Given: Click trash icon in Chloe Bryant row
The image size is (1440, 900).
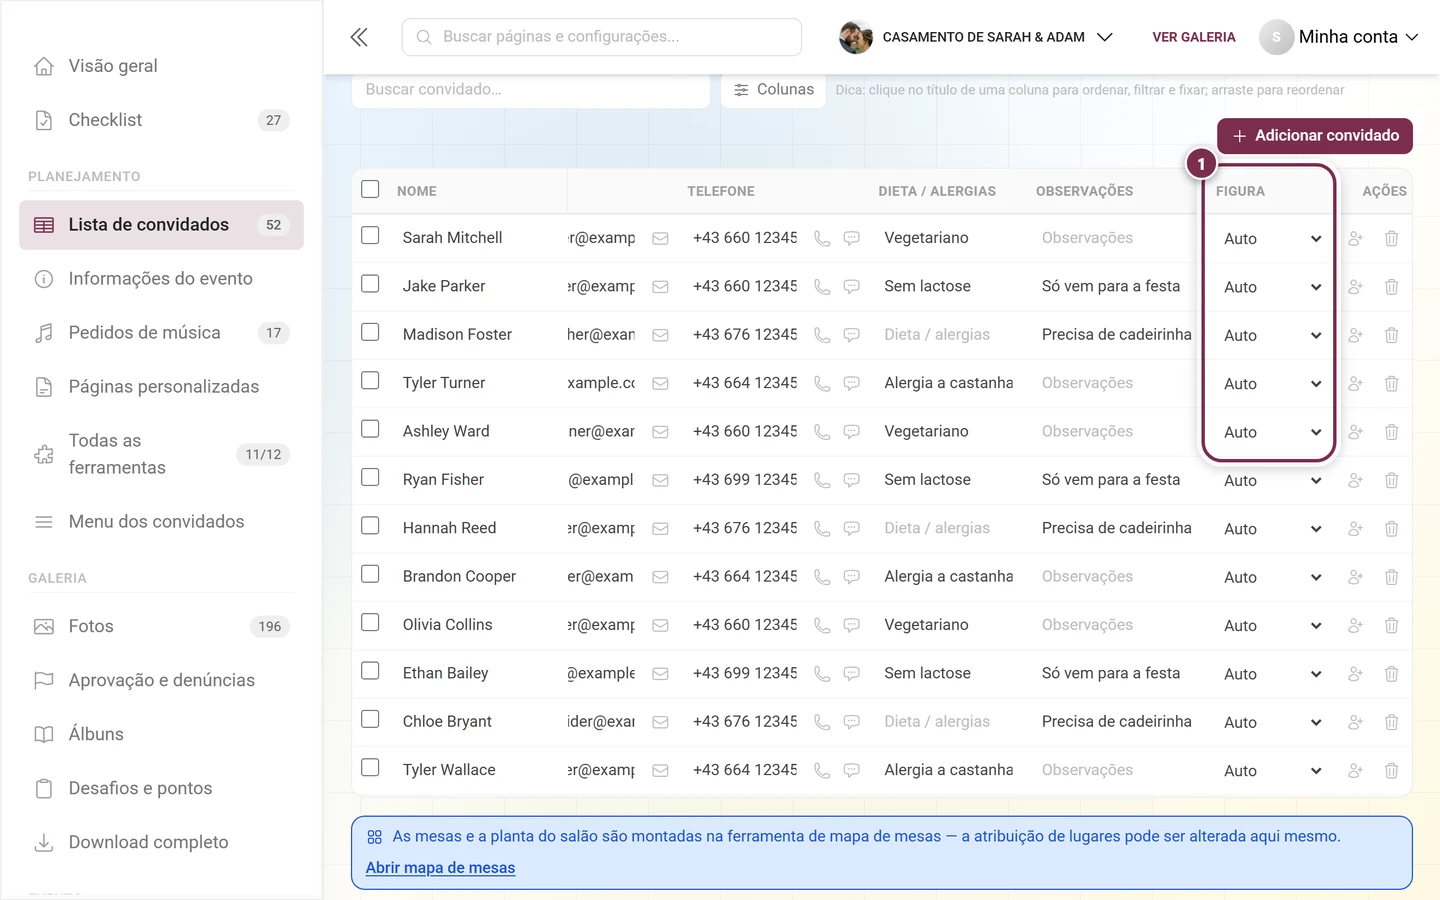Looking at the screenshot, I should coord(1391,722).
